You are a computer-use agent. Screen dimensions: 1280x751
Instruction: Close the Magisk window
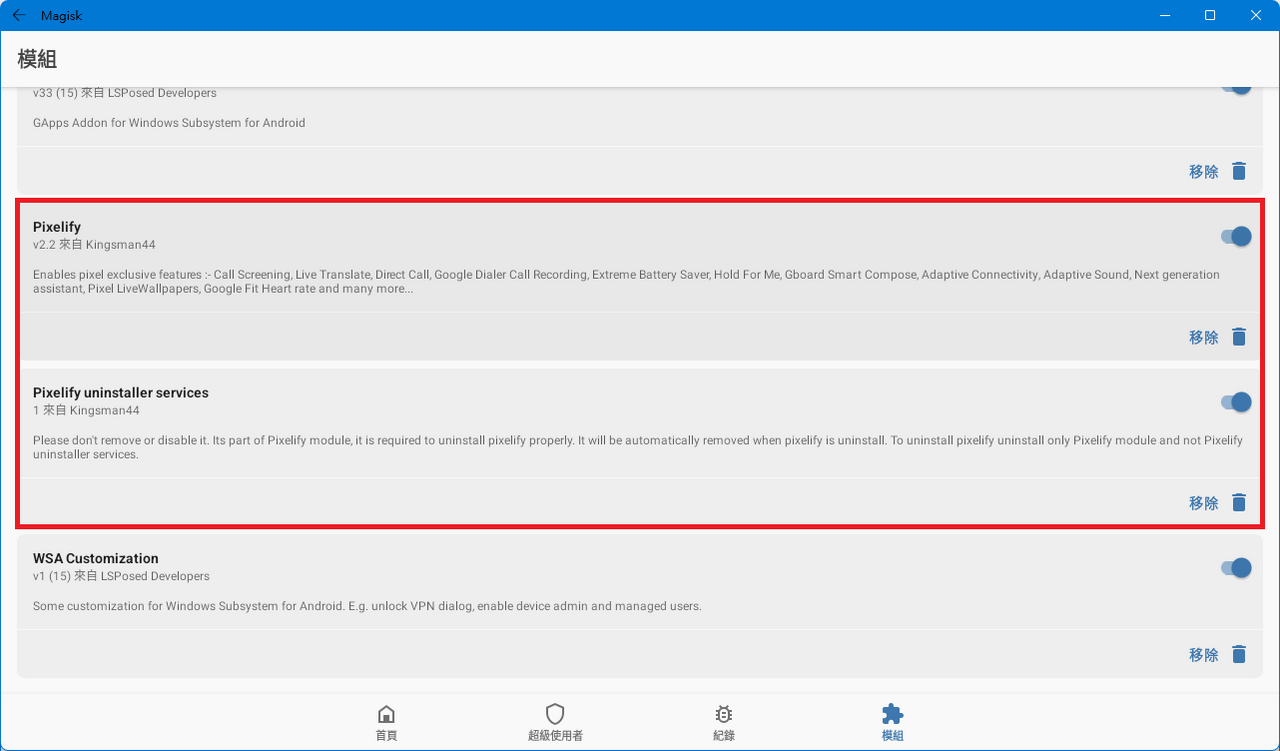coord(1256,15)
